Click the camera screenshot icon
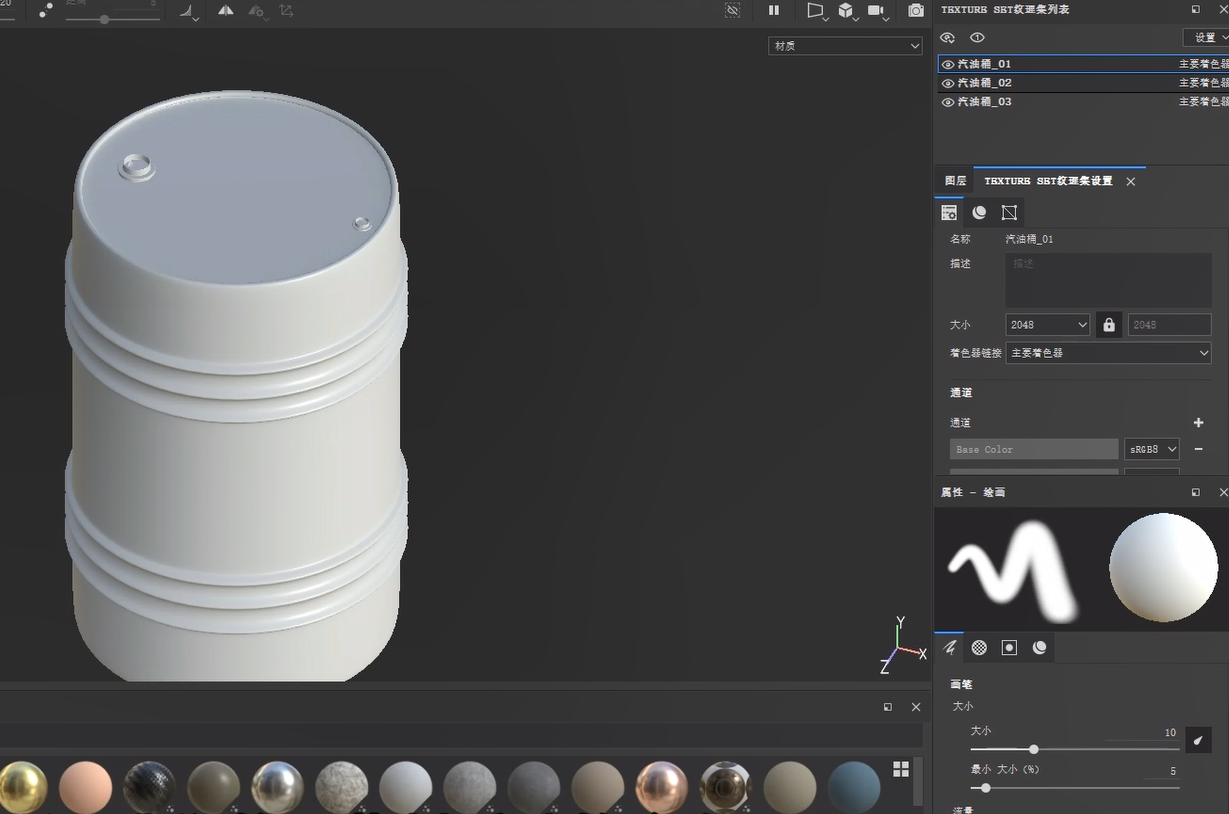This screenshot has height=814, width=1229. (915, 10)
